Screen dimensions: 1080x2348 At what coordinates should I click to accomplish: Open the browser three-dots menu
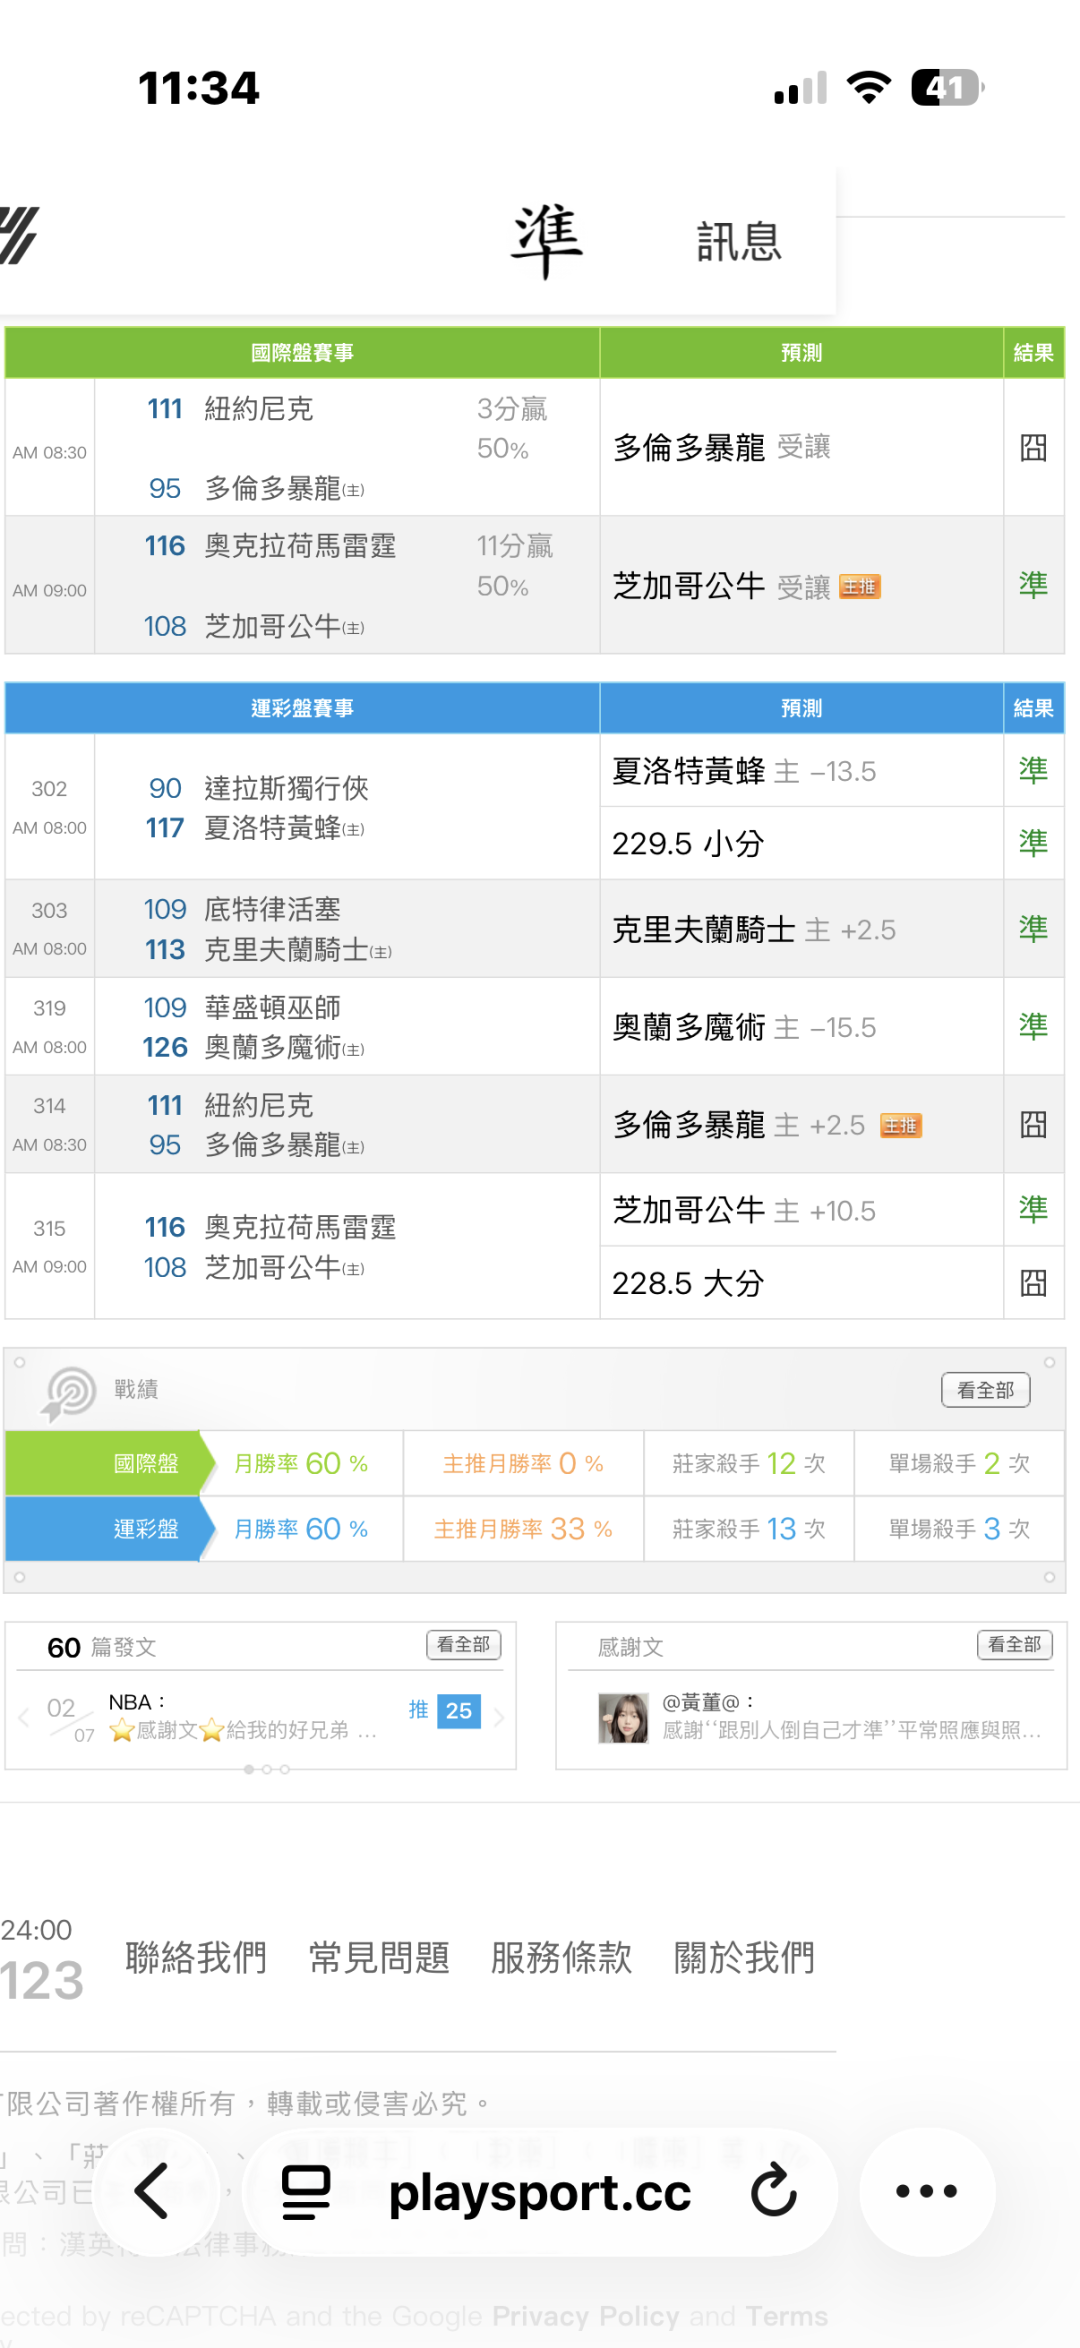pos(926,2192)
